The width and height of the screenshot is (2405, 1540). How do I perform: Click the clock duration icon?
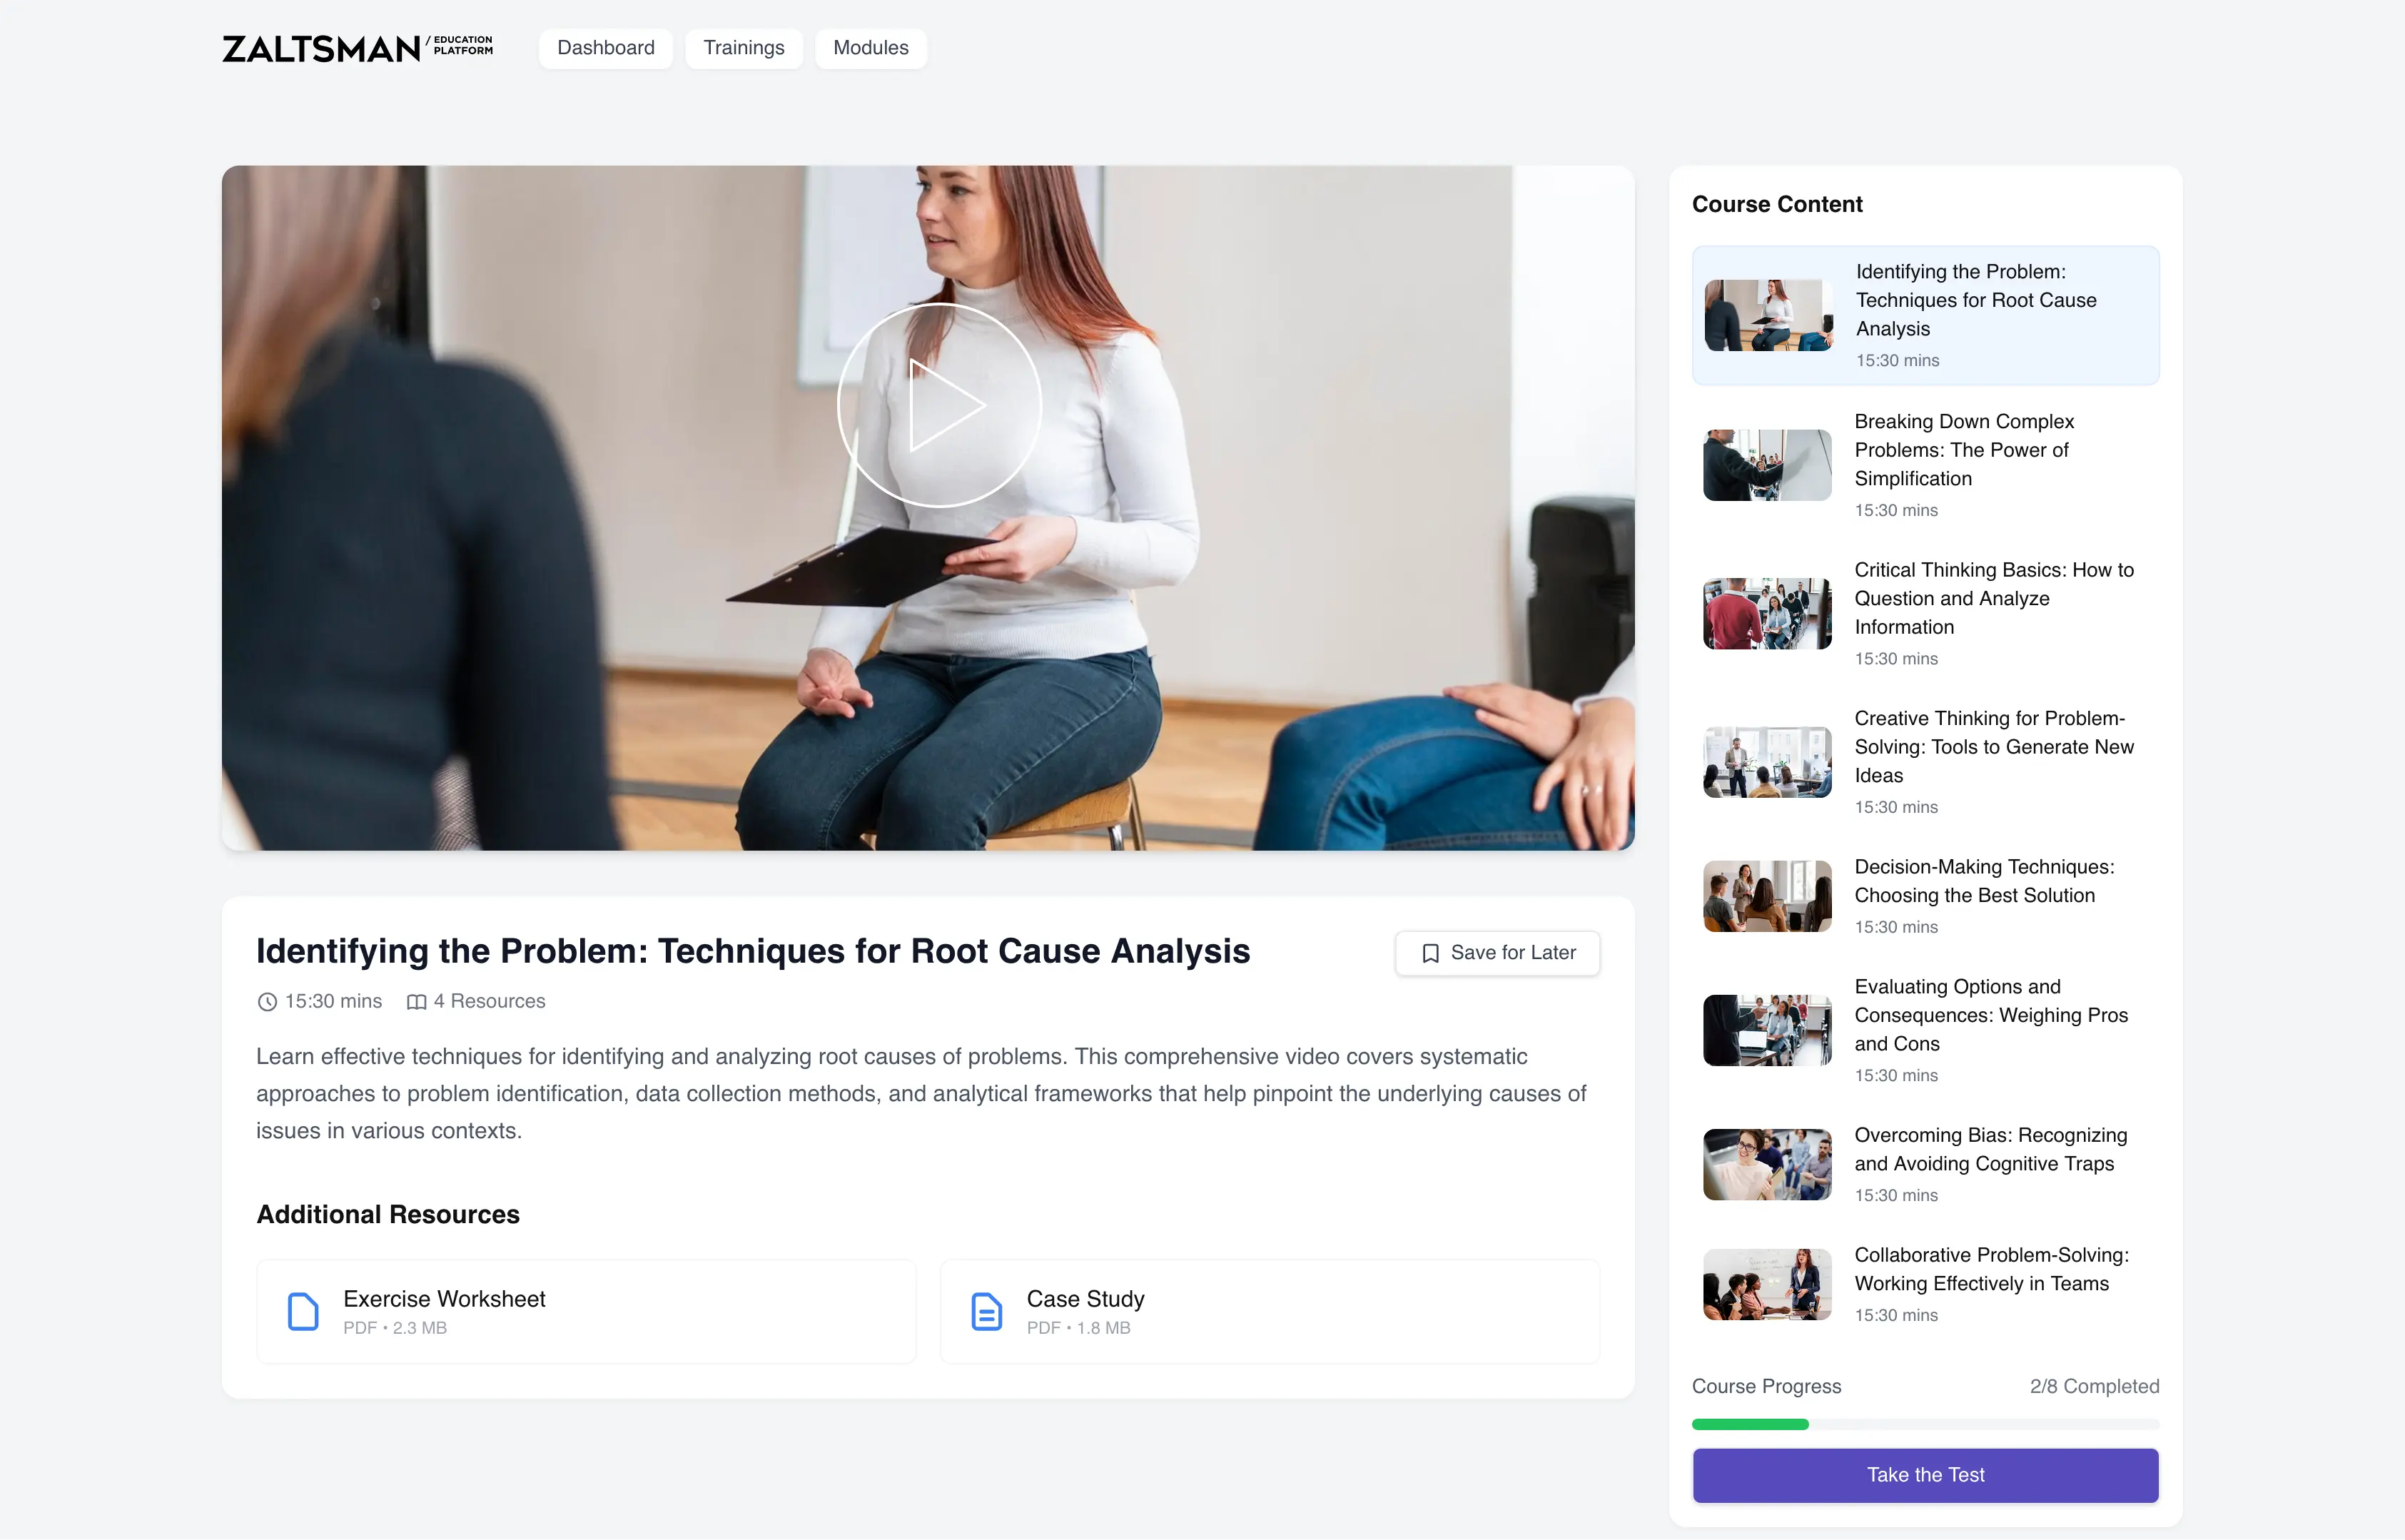pos(266,1001)
